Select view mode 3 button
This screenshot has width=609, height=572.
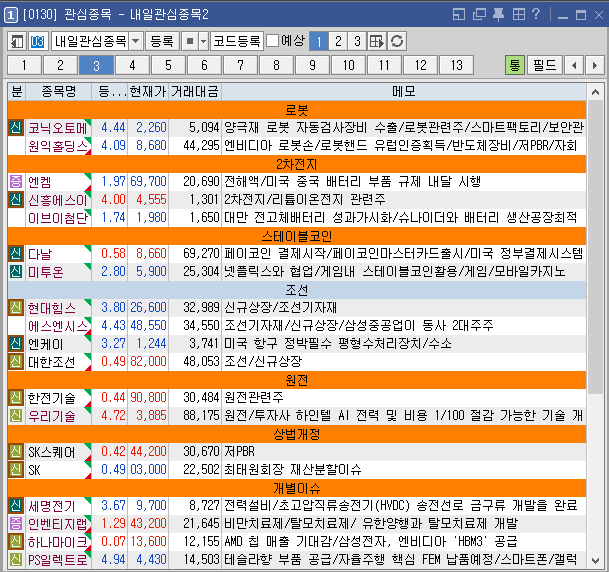[x=357, y=41]
